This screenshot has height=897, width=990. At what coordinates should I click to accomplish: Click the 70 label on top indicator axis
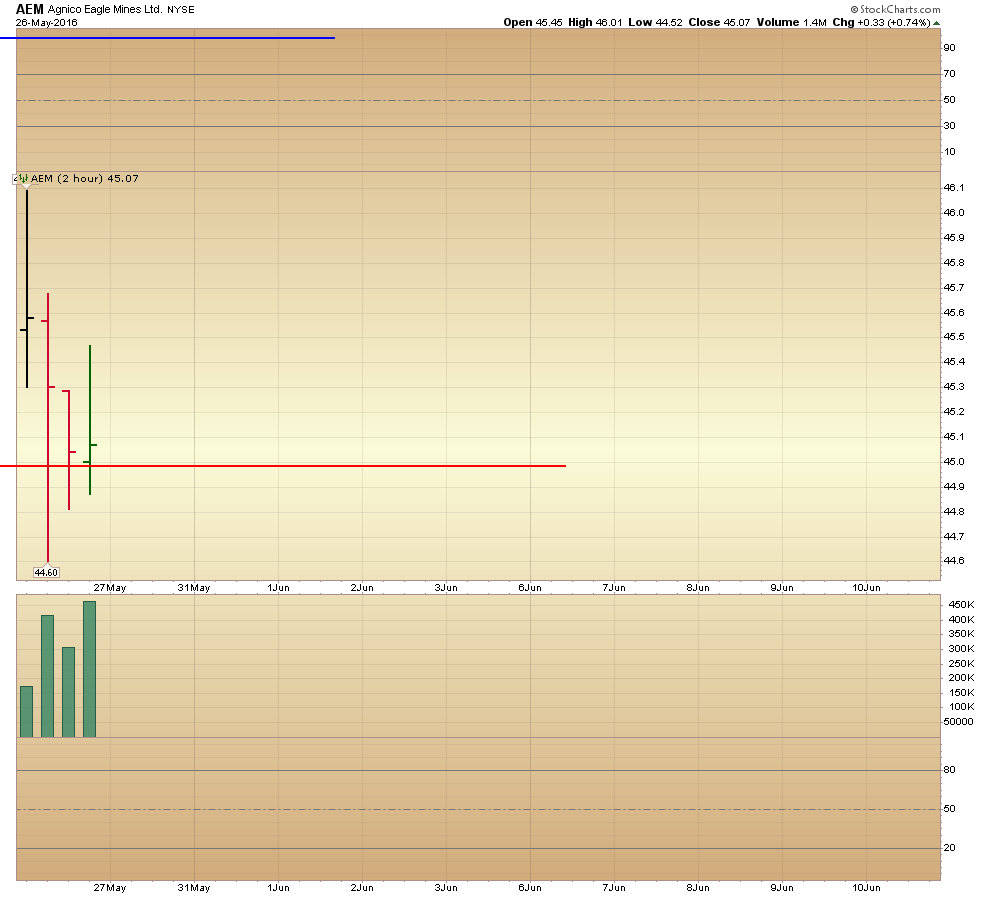coord(949,74)
